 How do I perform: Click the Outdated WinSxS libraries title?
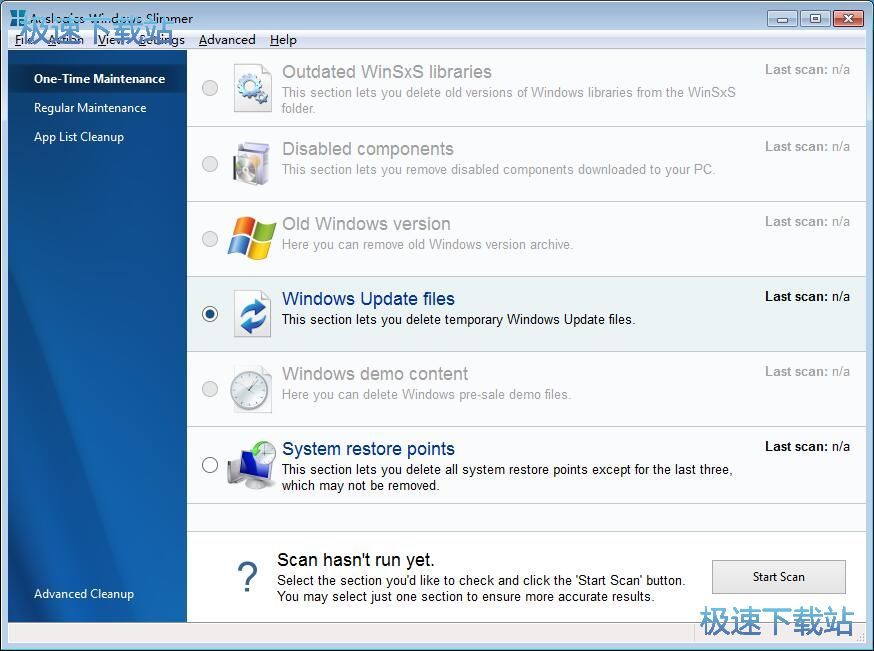[x=387, y=72]
